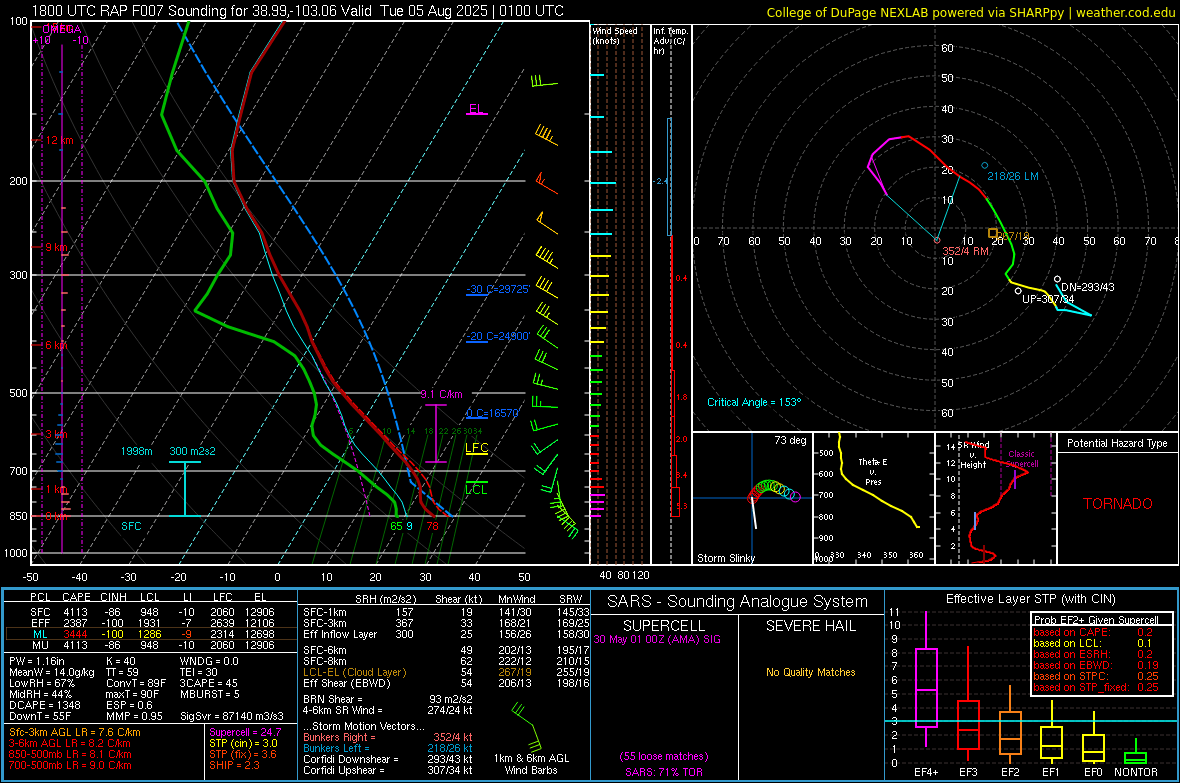Click the SARS: 71% TOR result

(x=664, y=772)
